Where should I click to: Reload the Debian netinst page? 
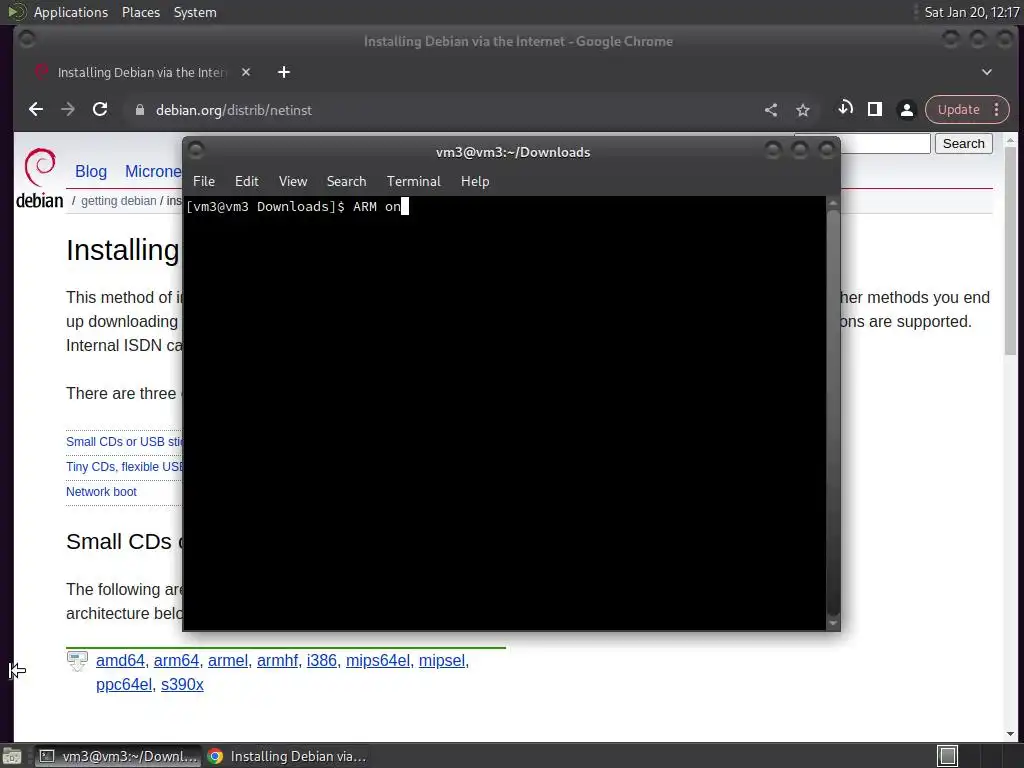coord(100,110)
